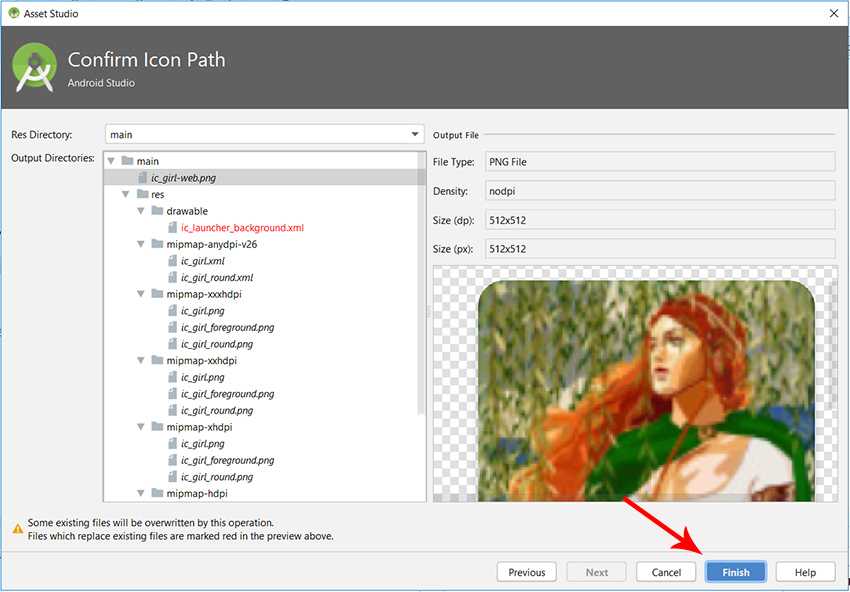Click the icon preview image

point(645,390)
